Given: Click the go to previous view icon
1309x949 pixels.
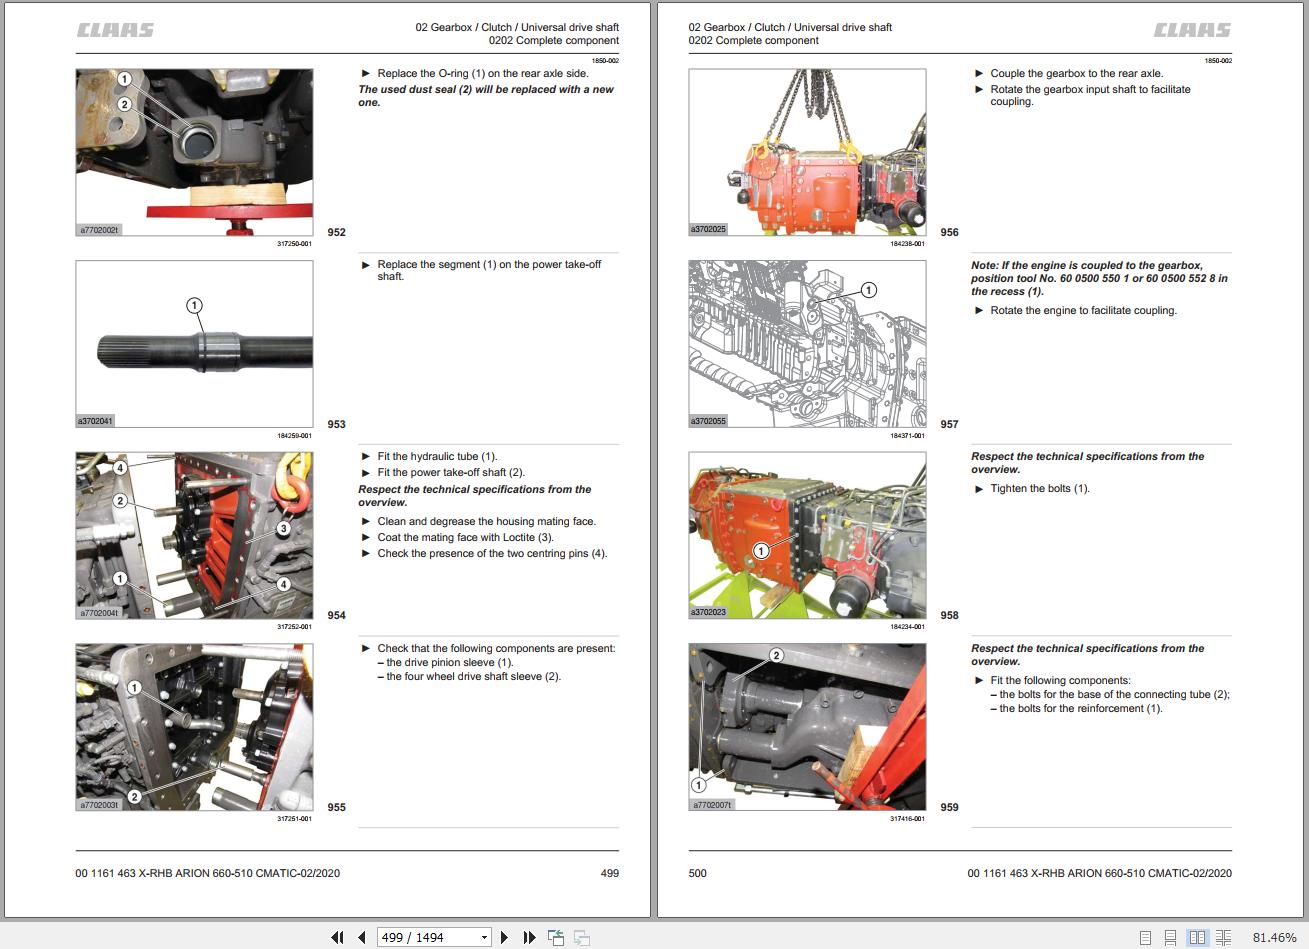Looking at the screenshot, I should point(556,937).
